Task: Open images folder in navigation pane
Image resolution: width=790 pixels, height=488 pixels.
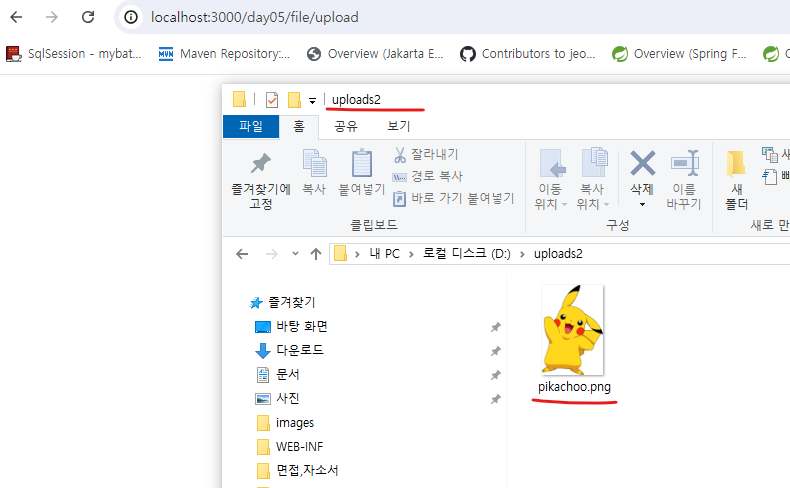Action: click(285, 423)
